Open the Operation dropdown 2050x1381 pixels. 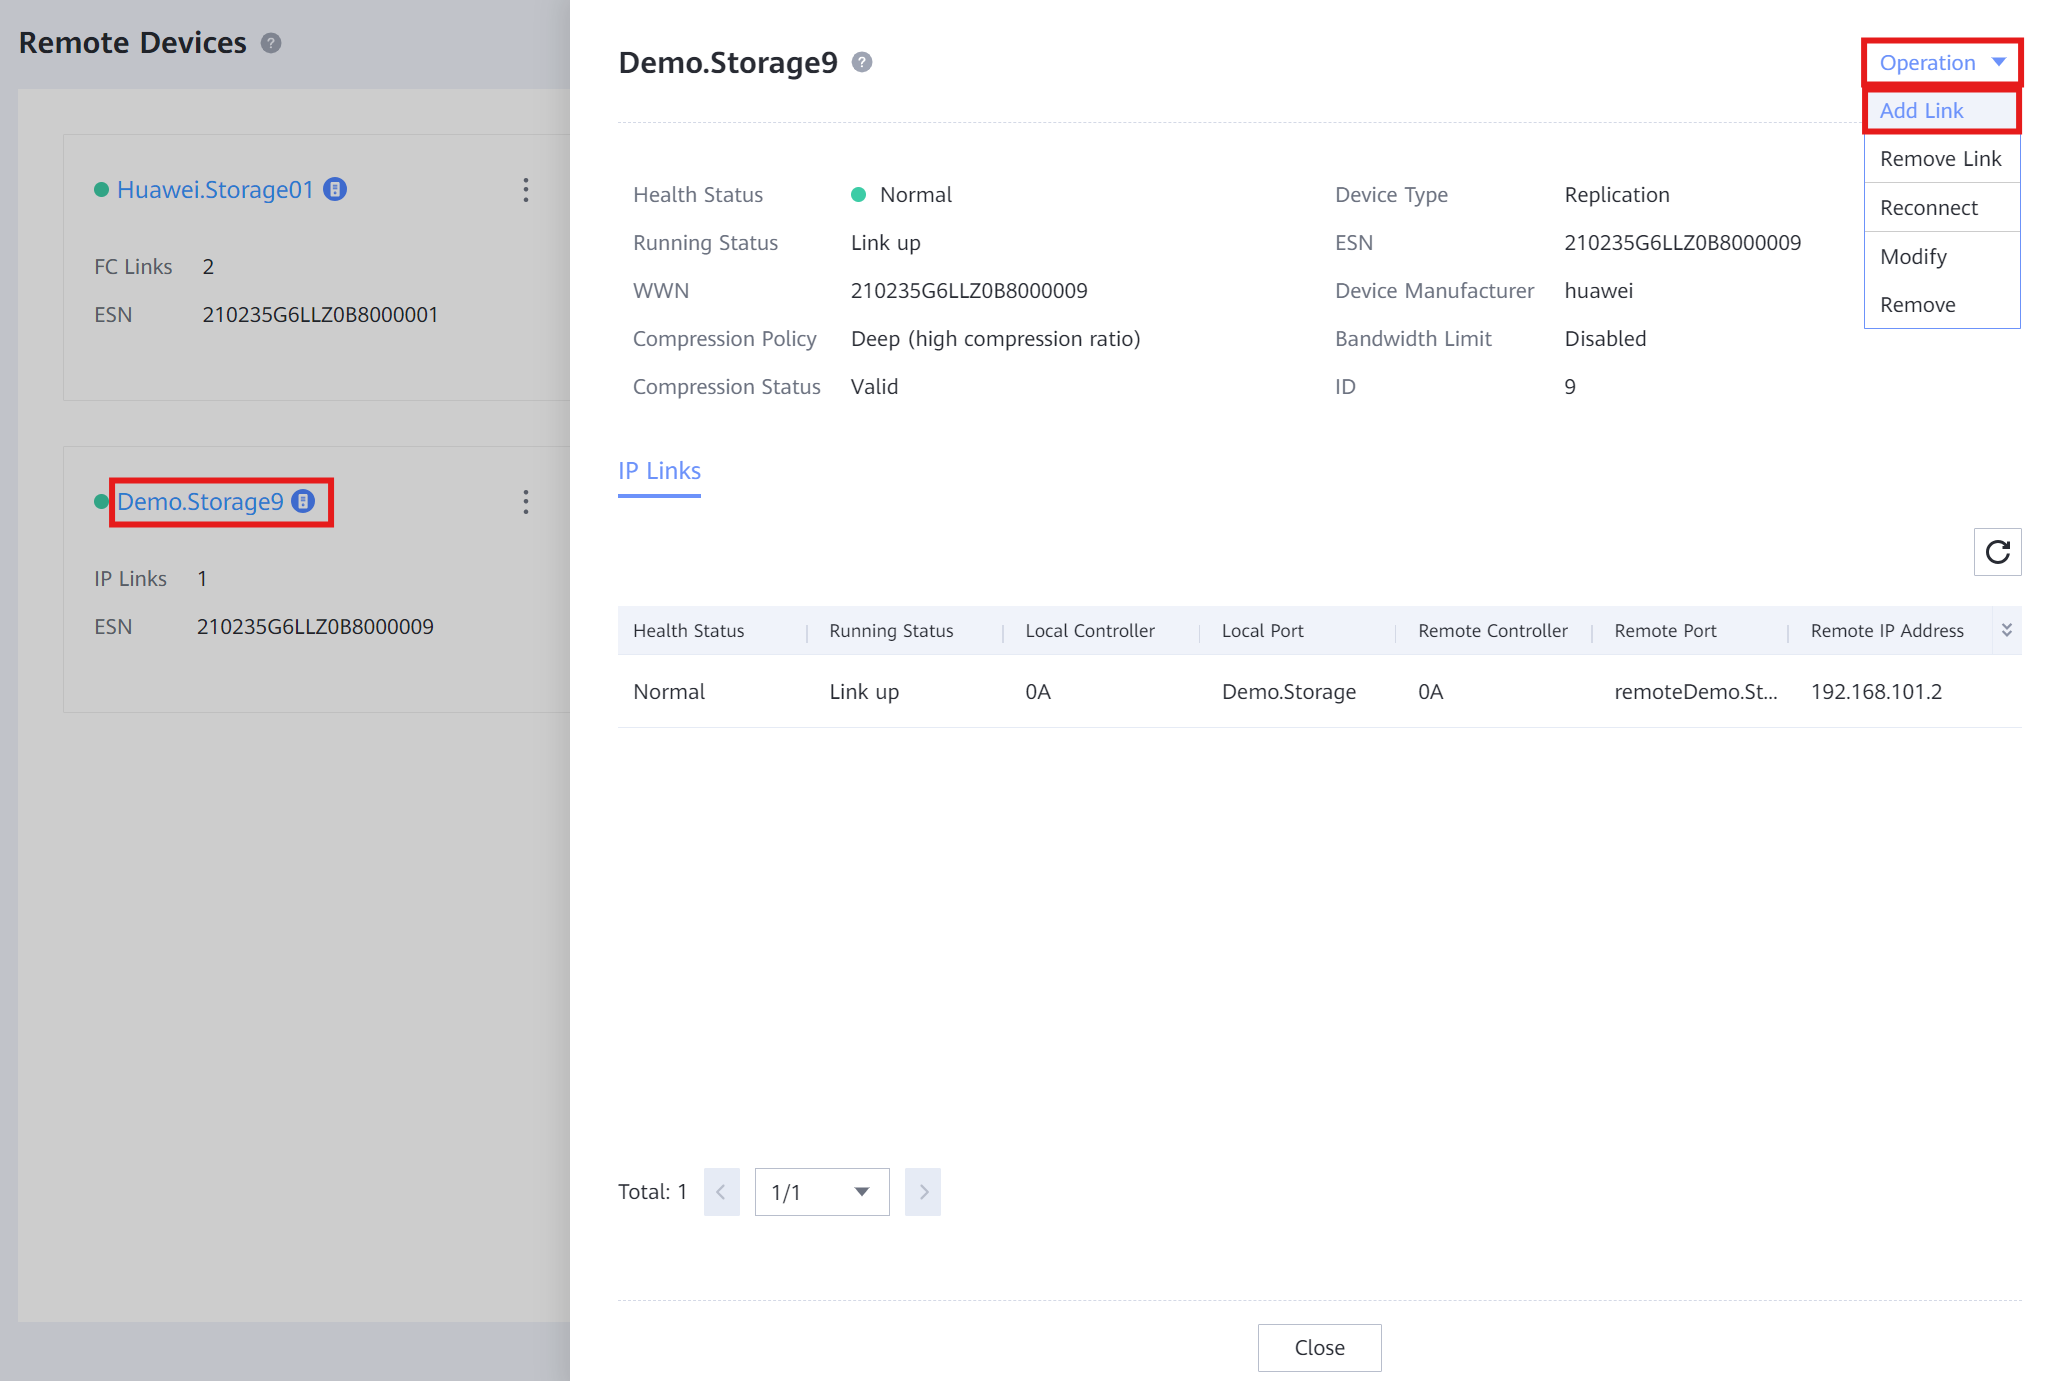[x=1941, y=62]
